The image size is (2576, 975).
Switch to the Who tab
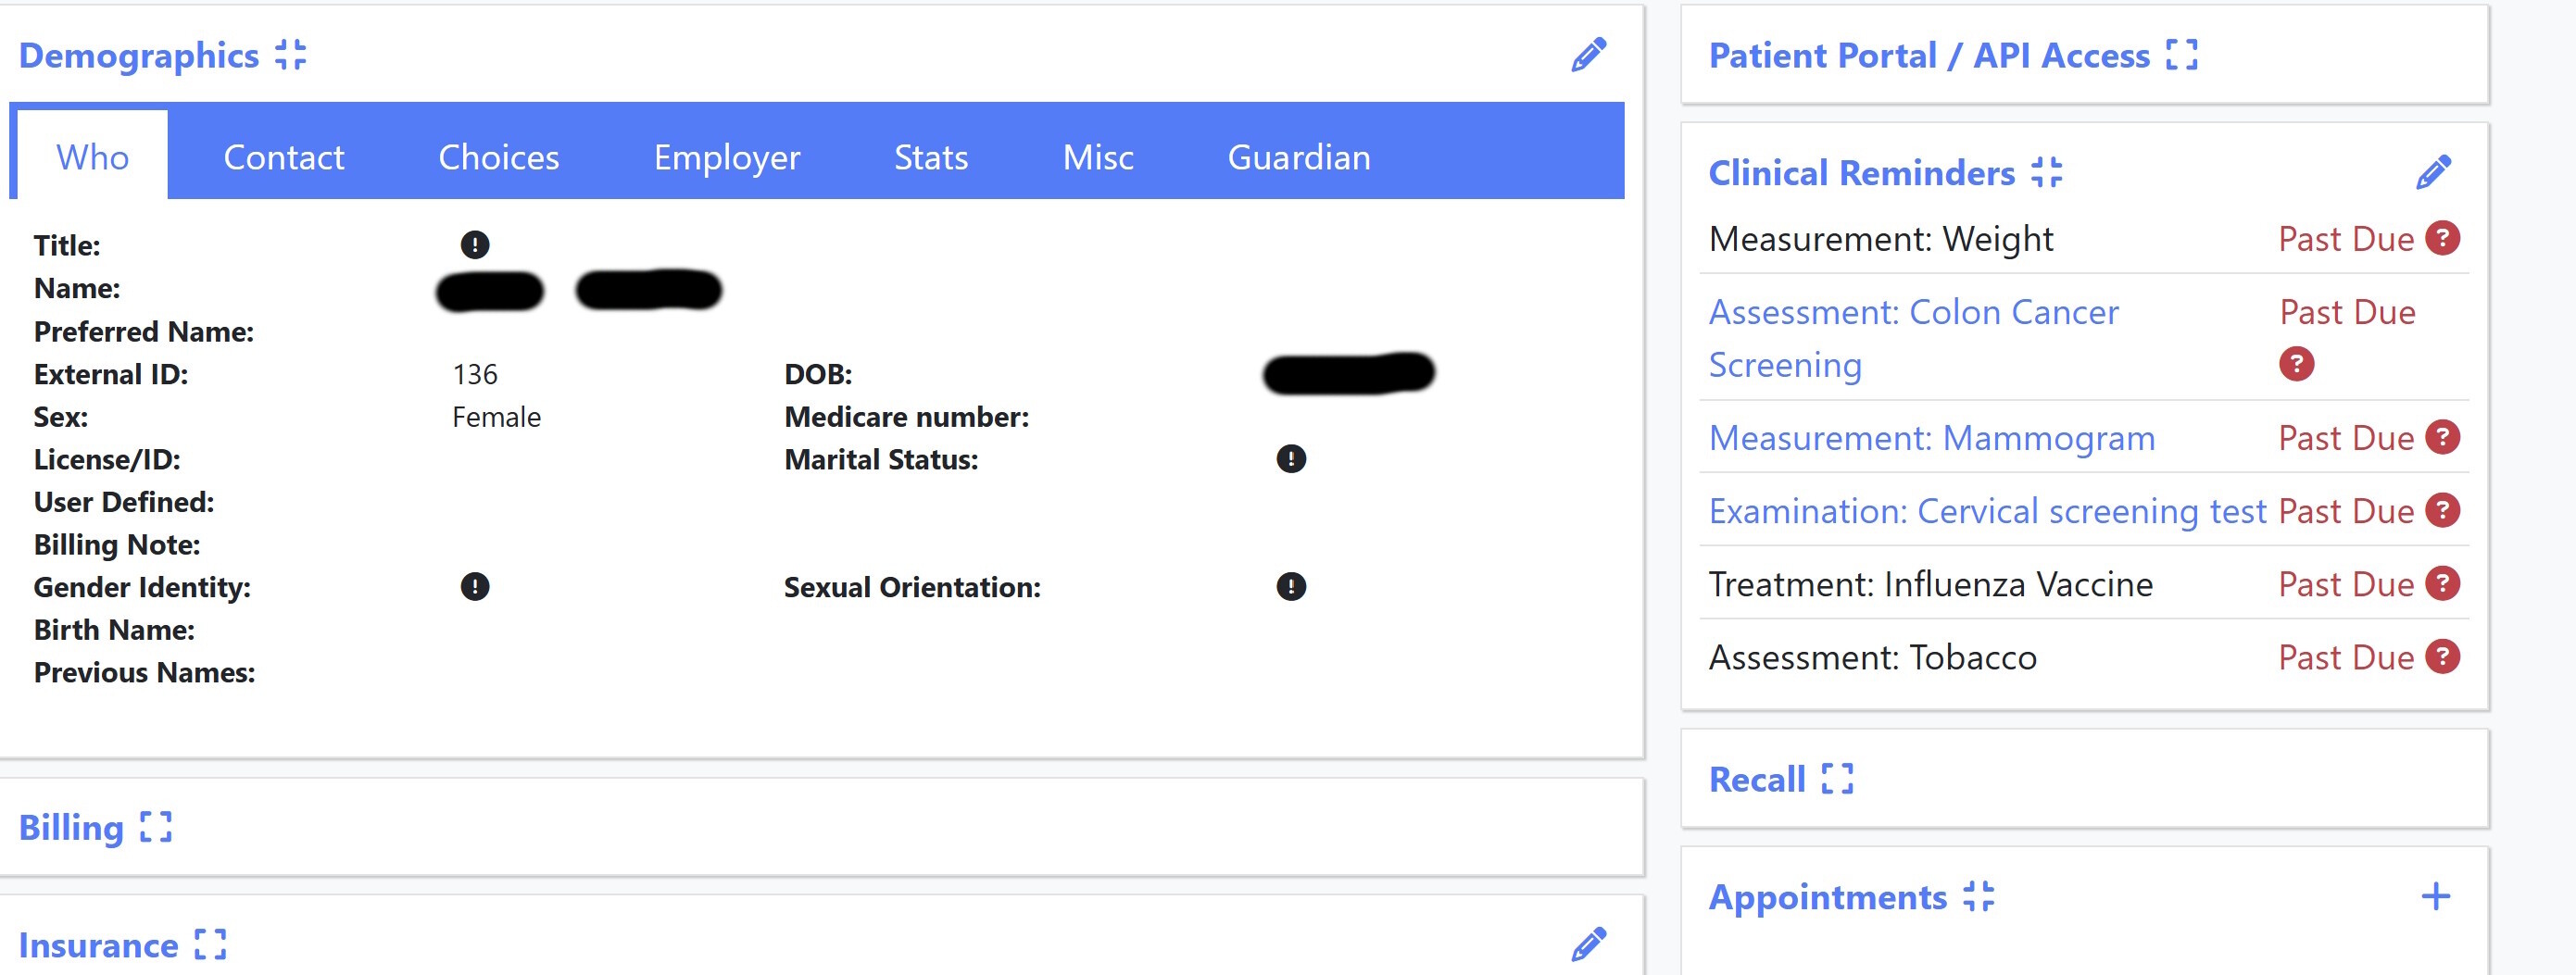click(x=92, y=157)
